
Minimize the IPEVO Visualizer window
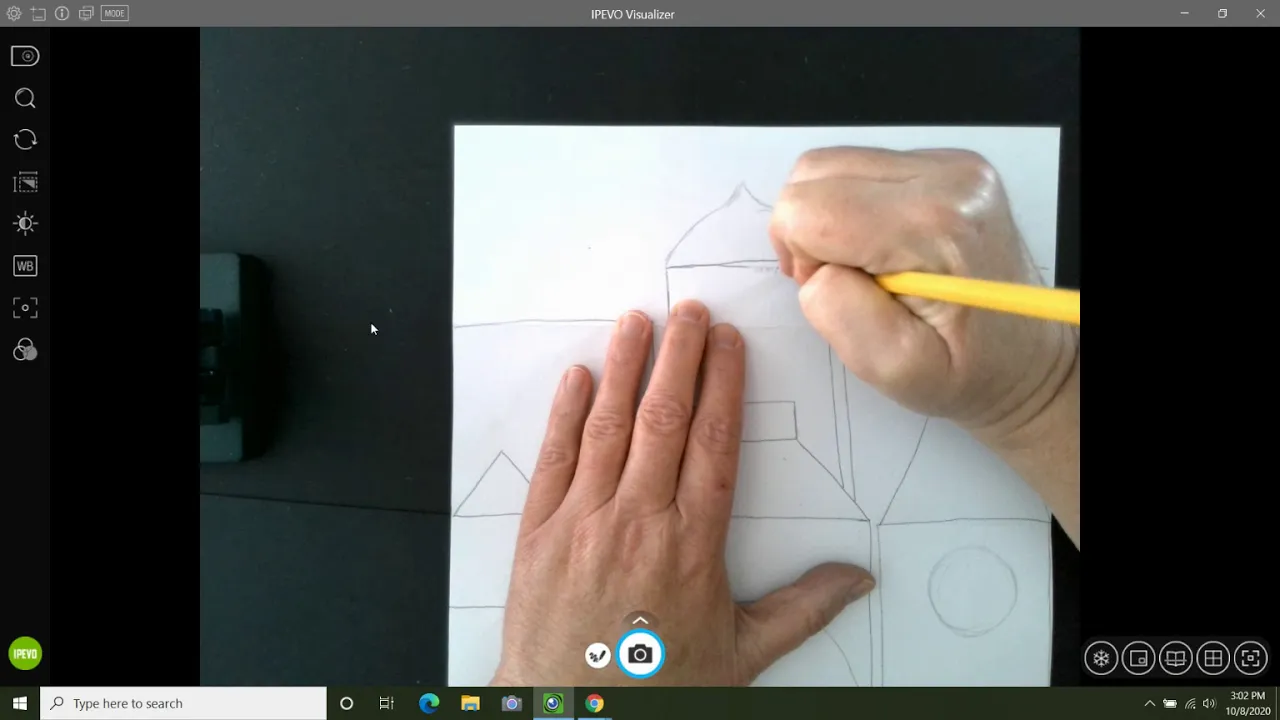click(x=1184, y=14)
